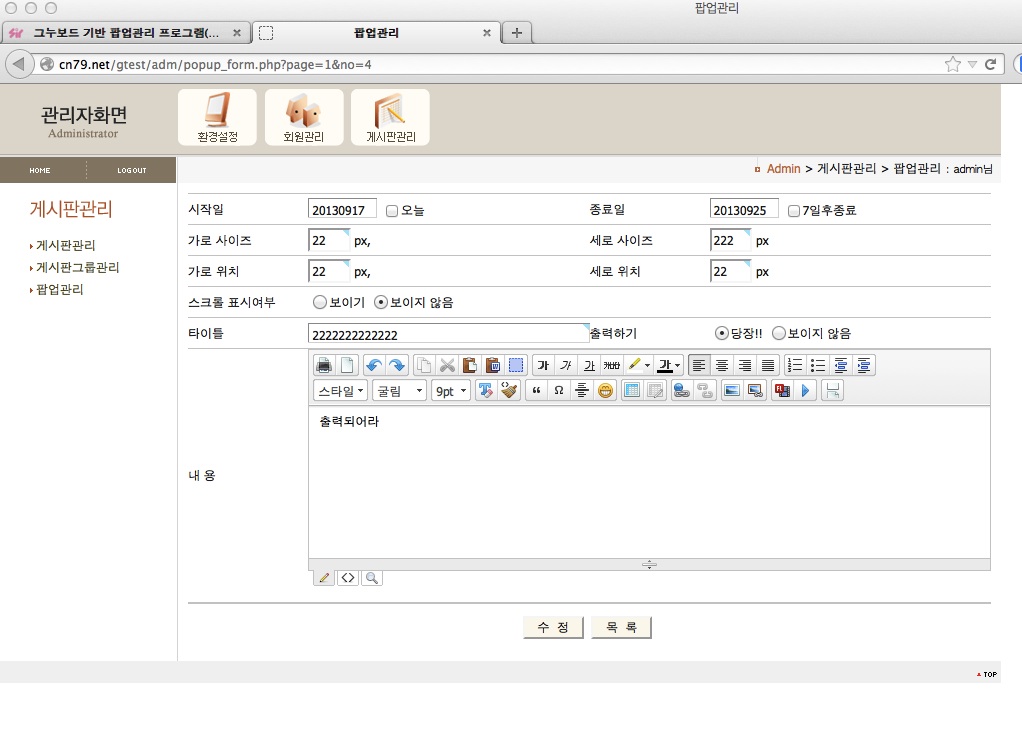
Task: Insert a table into the content
Action: pos(632,391)
